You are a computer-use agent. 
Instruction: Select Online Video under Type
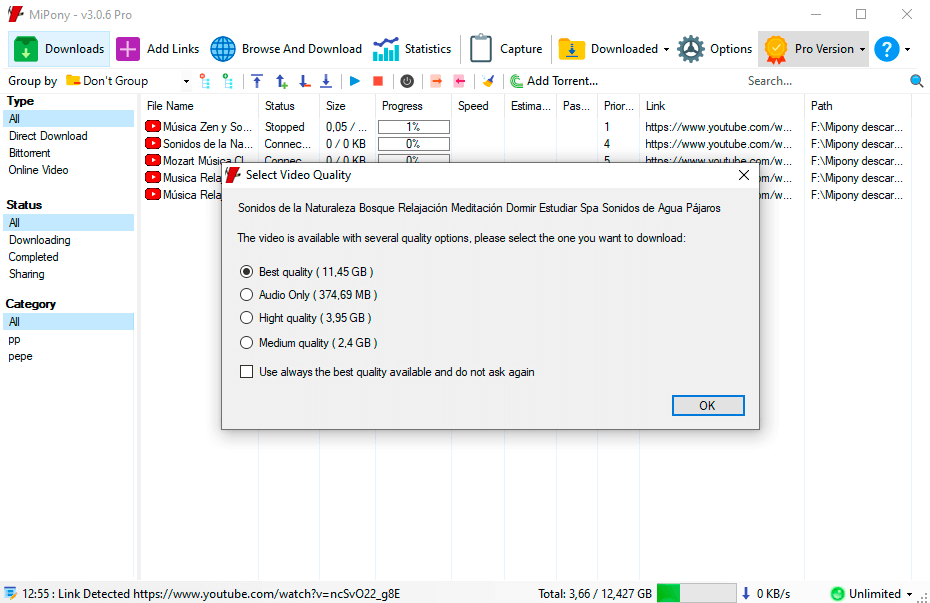point(39,170)
